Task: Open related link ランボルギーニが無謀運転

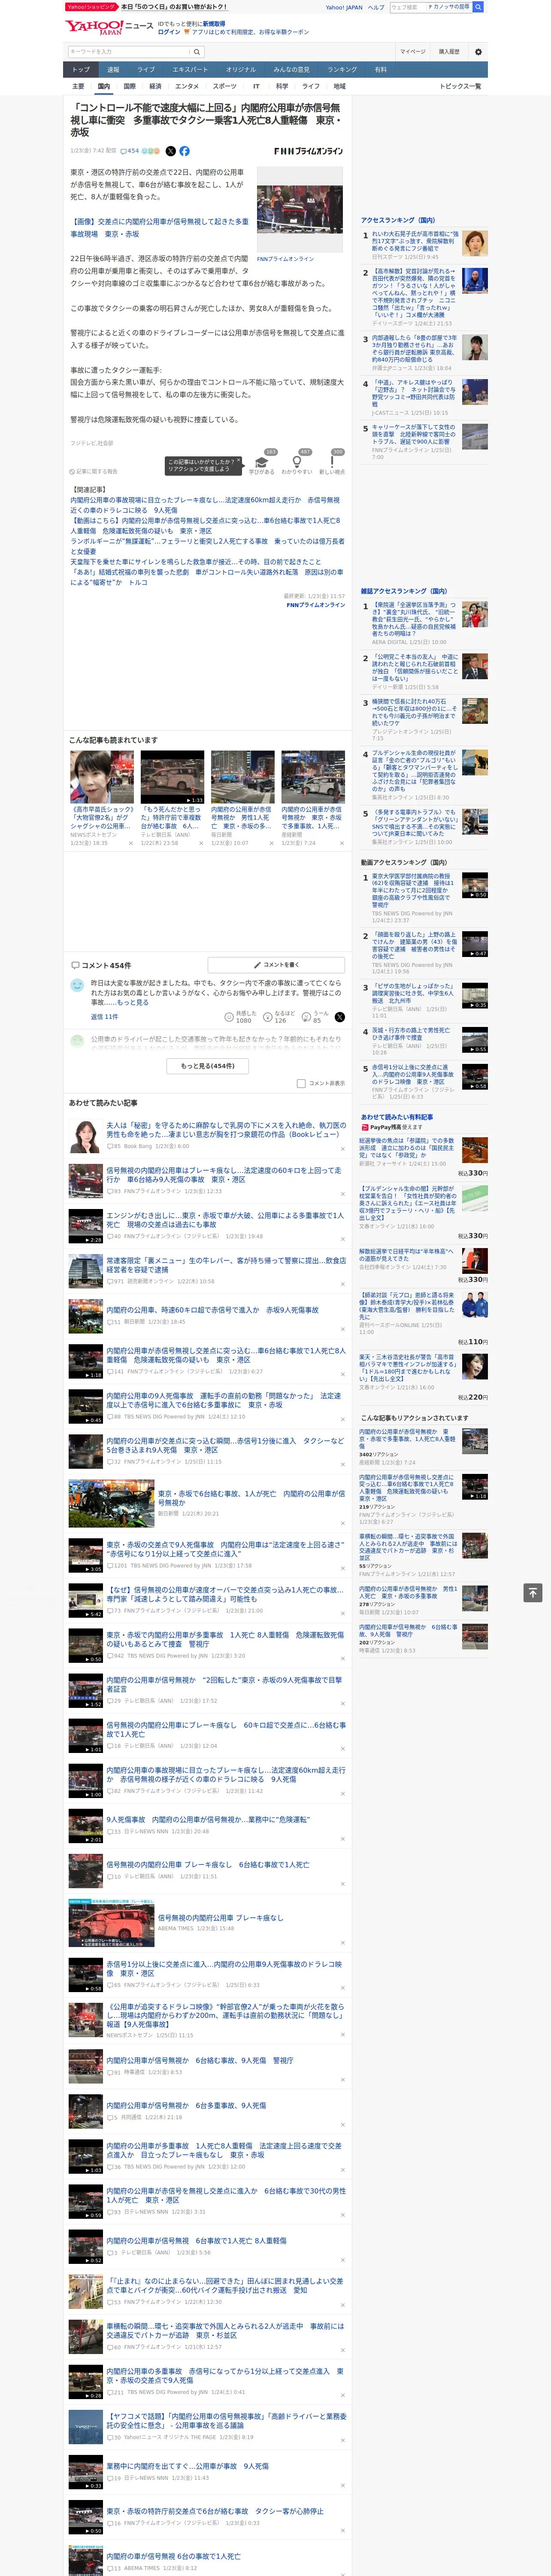Action: [x=207, y=546]
